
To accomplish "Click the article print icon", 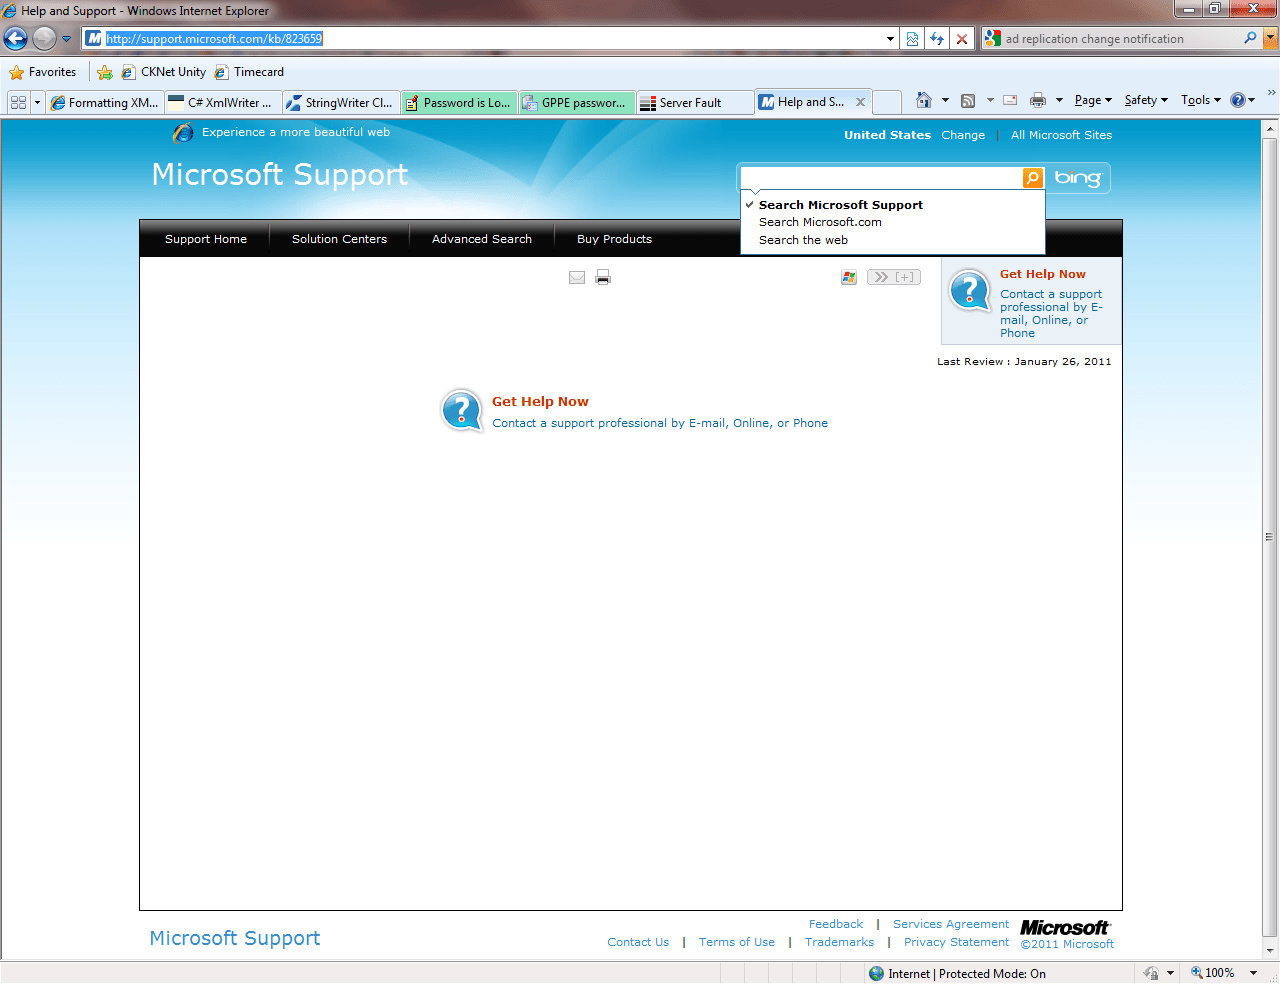I will click(x=603, y=277).
